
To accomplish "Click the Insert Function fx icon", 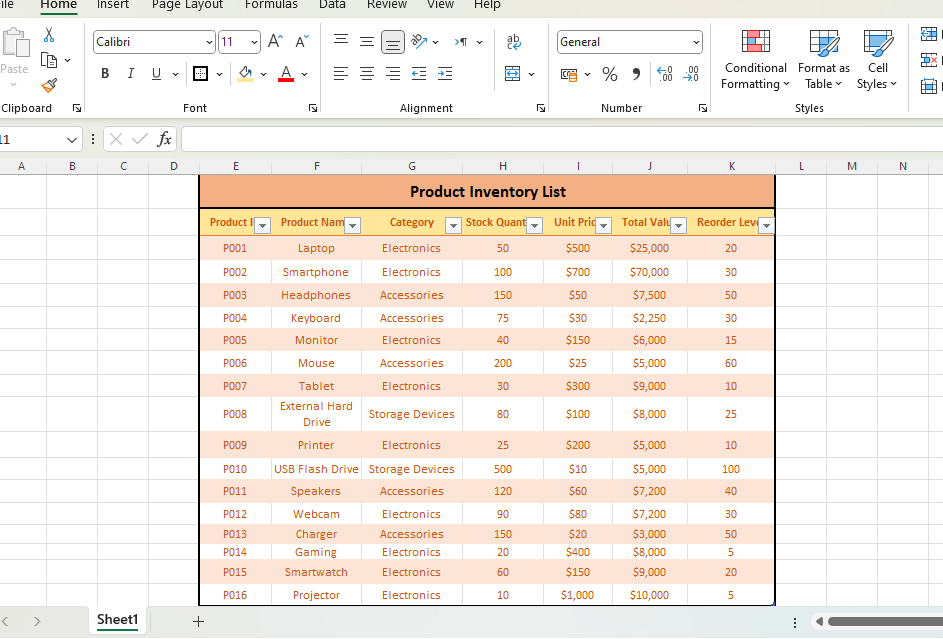I will 164,139.
